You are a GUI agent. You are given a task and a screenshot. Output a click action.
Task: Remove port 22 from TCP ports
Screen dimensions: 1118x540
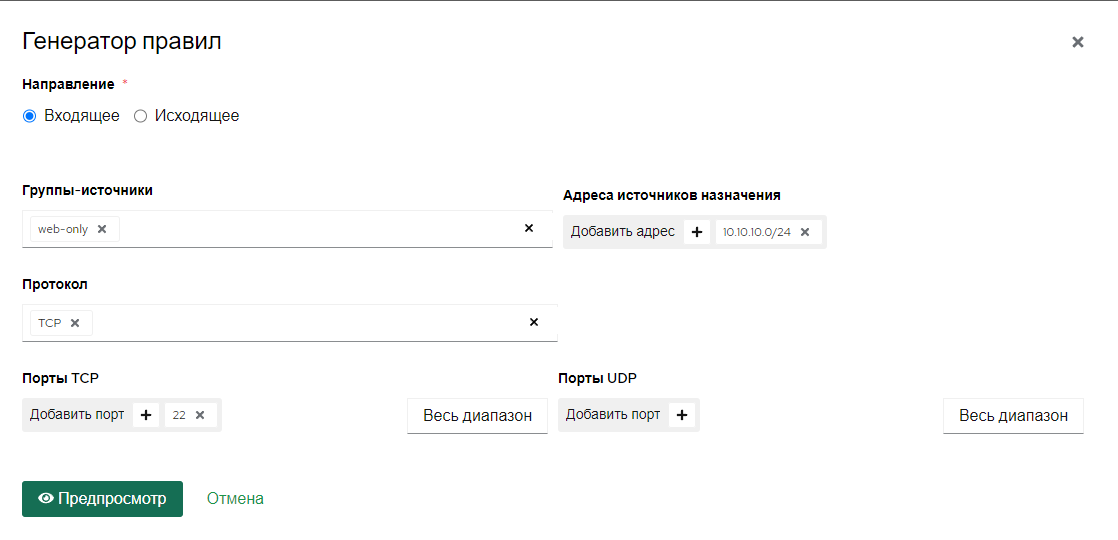(x=200, y=415)
